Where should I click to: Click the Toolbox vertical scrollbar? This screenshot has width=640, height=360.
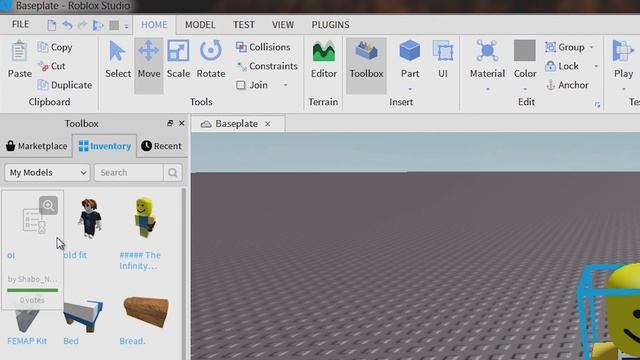click(183, 273)
